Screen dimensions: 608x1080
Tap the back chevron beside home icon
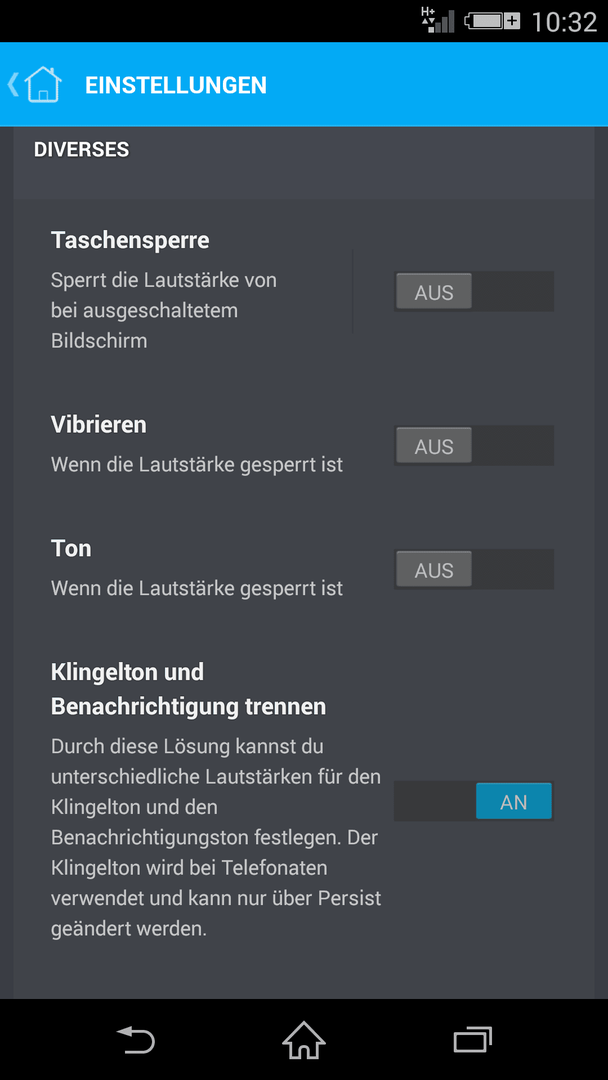[x=13, y=83]
